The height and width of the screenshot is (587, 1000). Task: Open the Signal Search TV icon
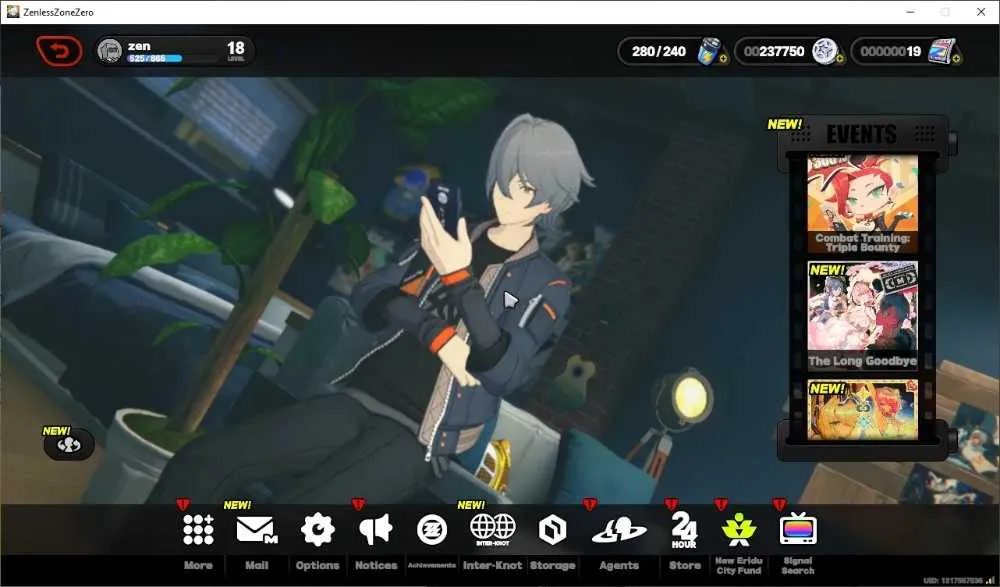(x=798, y=528)
